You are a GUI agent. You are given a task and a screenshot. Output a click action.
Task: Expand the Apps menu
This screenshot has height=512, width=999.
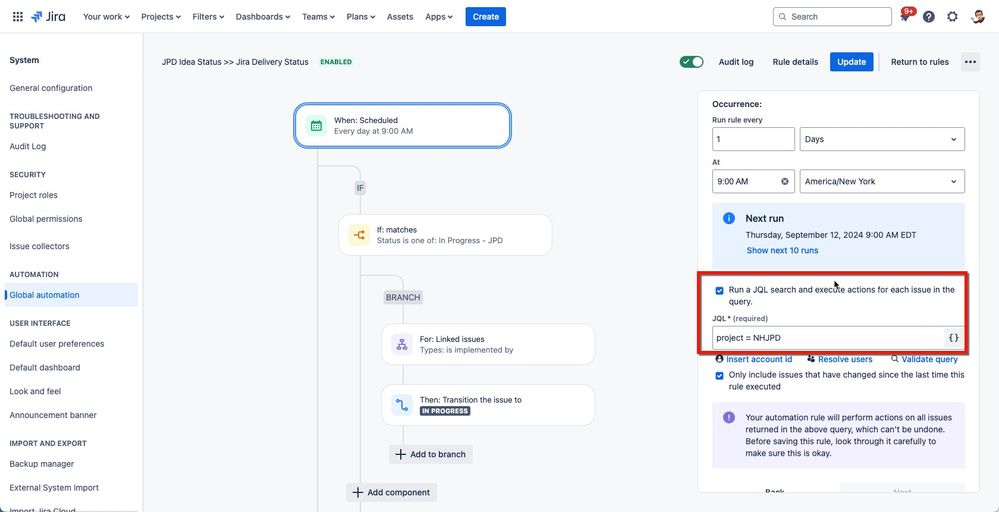(x=439, y=17)
